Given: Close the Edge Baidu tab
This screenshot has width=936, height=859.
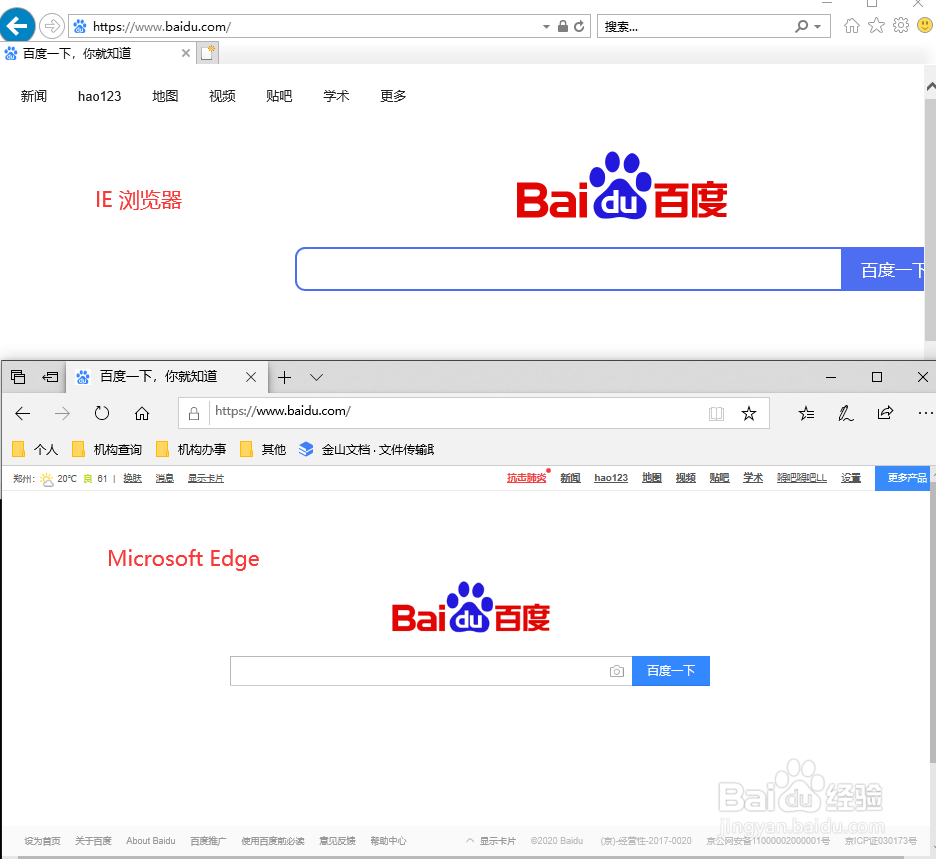Looking at the screenshot, I should tap(251, 377).
